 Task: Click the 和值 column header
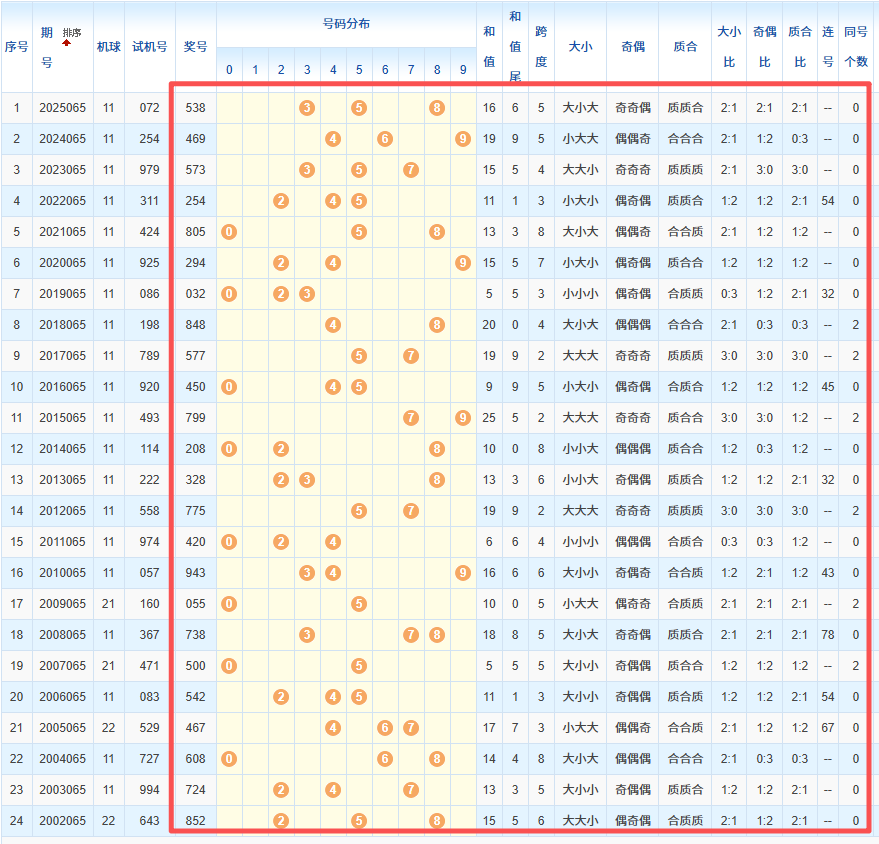pos(489,47)
